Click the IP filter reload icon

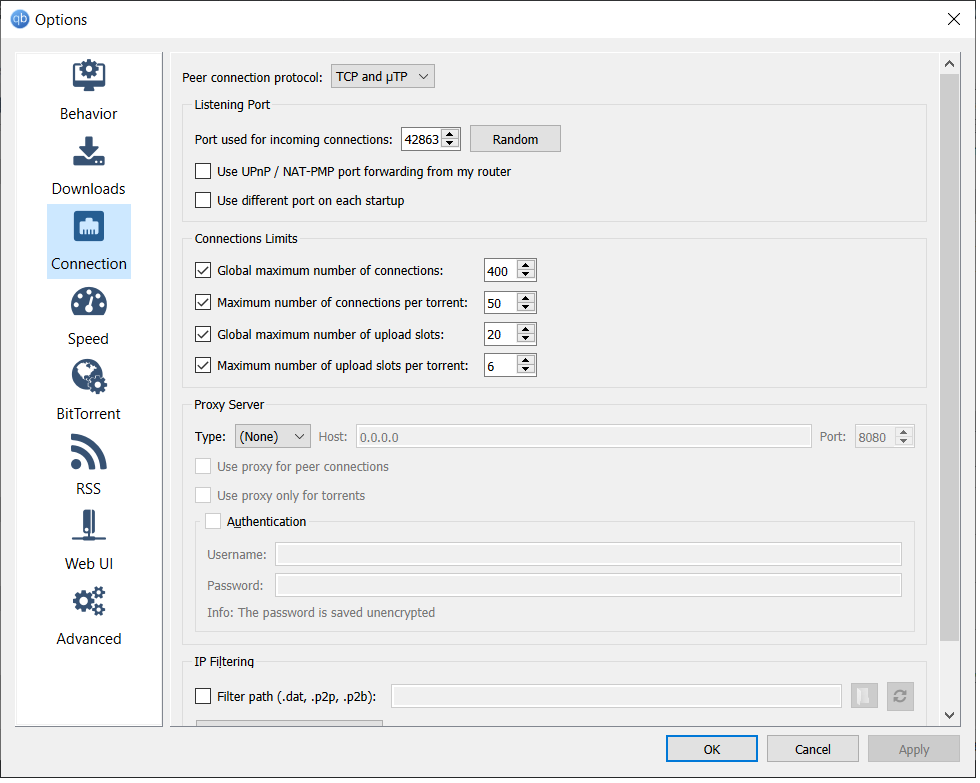(x=900, y=696)
